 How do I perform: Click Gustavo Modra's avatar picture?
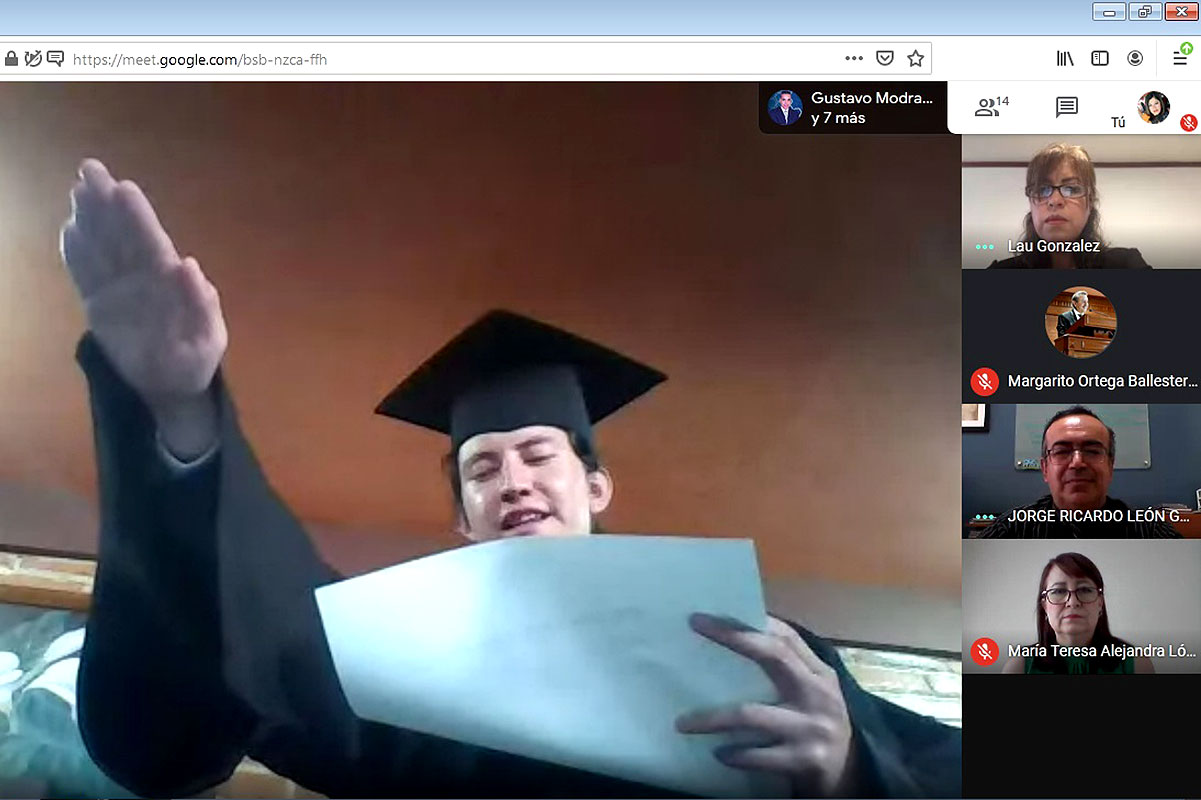(x=785, y=107)
